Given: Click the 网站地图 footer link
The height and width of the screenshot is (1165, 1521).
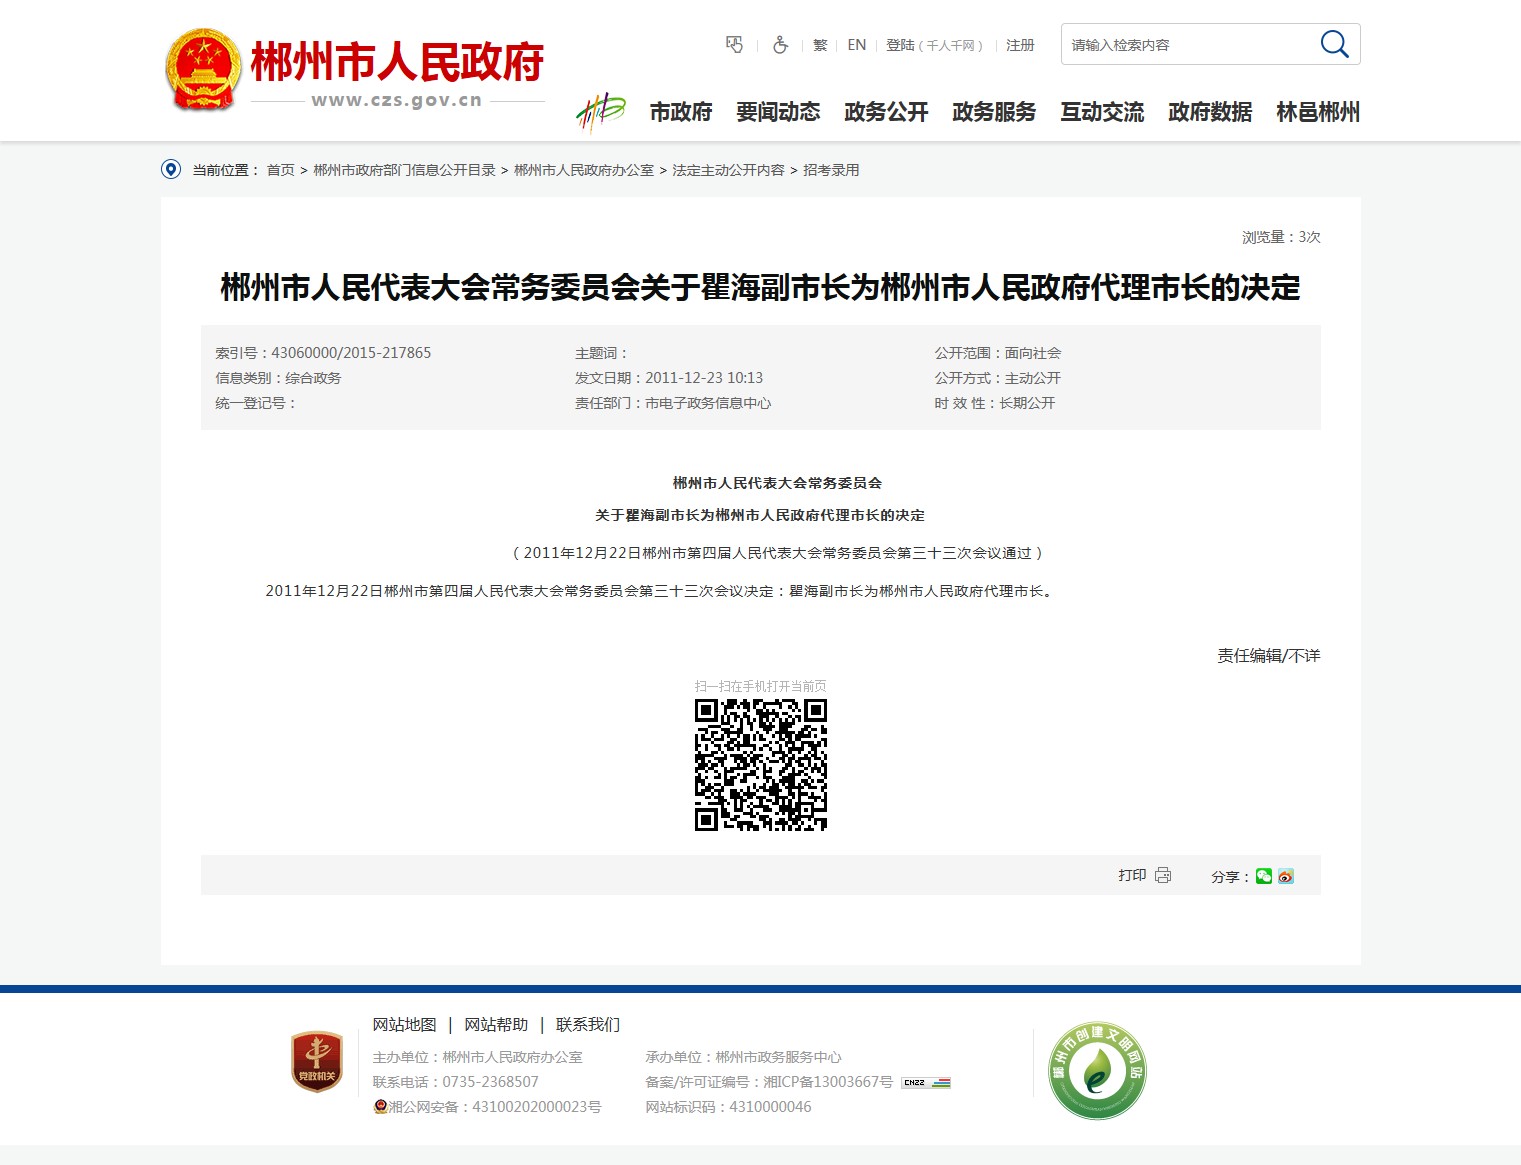Looking at the screenshot, I should coord(404,1025).
